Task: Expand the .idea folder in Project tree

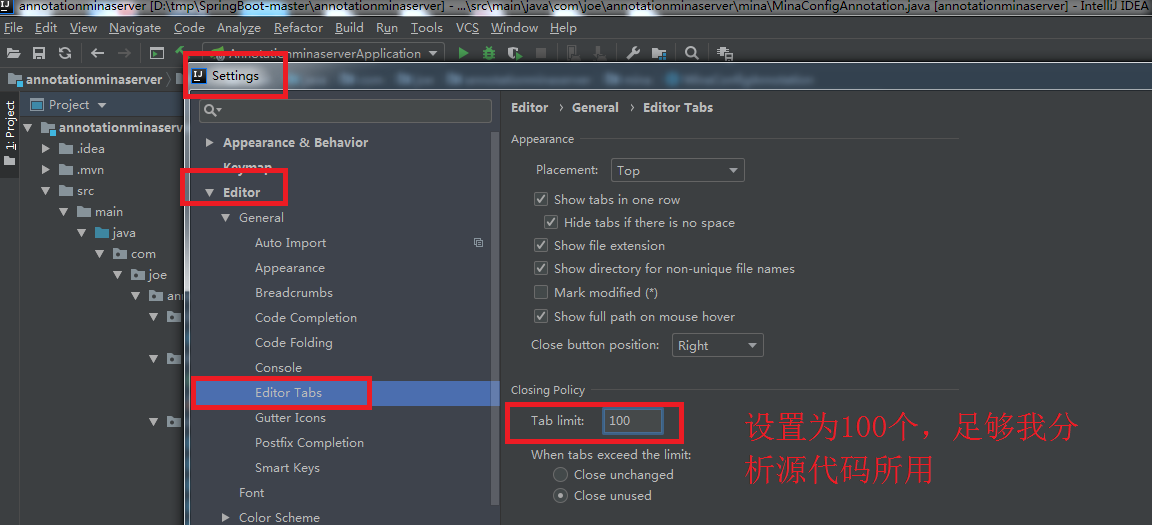Action: (46, 149)
